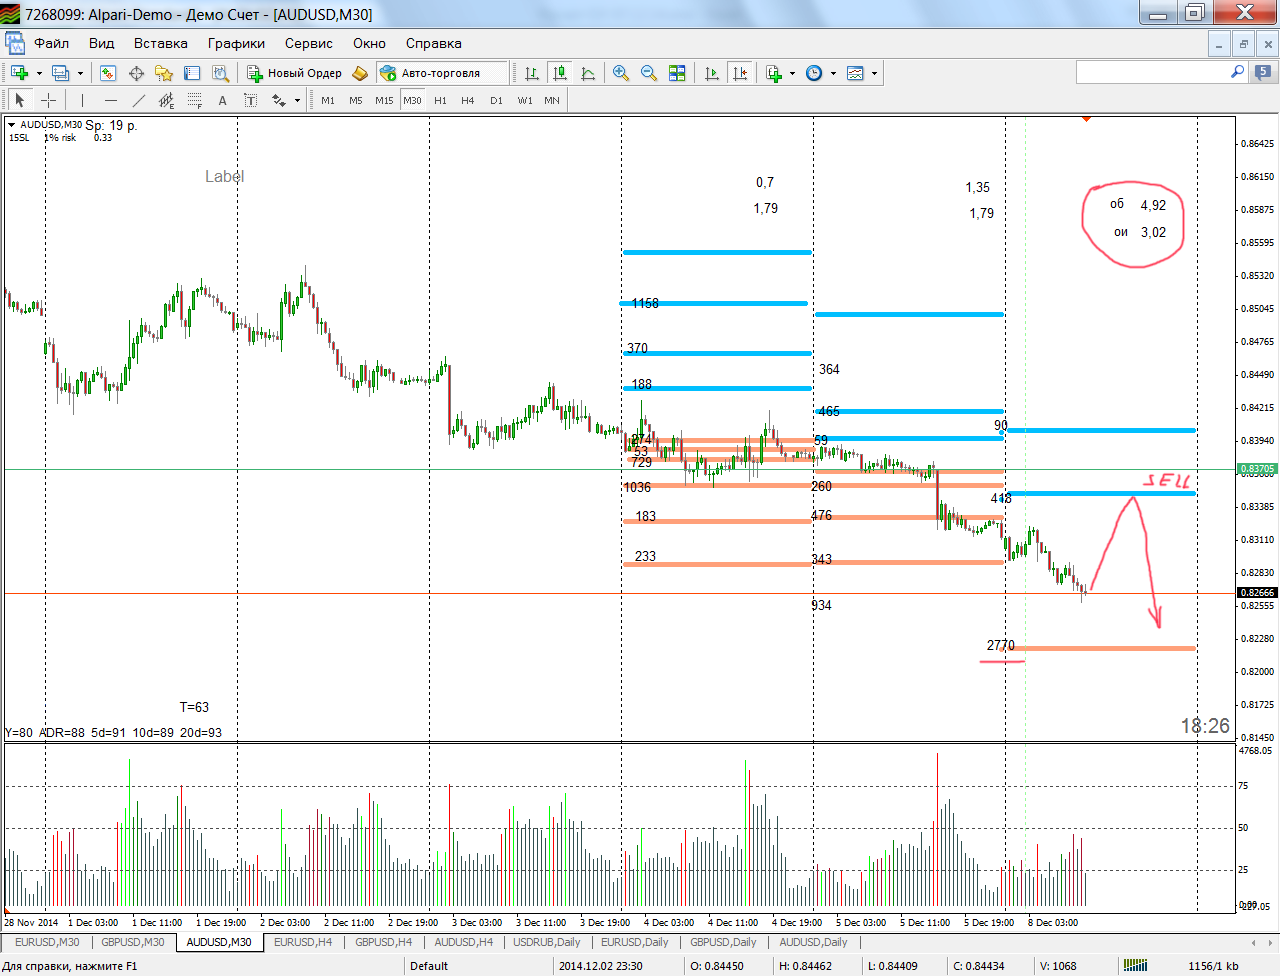Image resolution: width=1280 pixels, height=976 pixels.
Task: Click the New Chart icon
Action: pyautogui.click(x=19, y=73)
